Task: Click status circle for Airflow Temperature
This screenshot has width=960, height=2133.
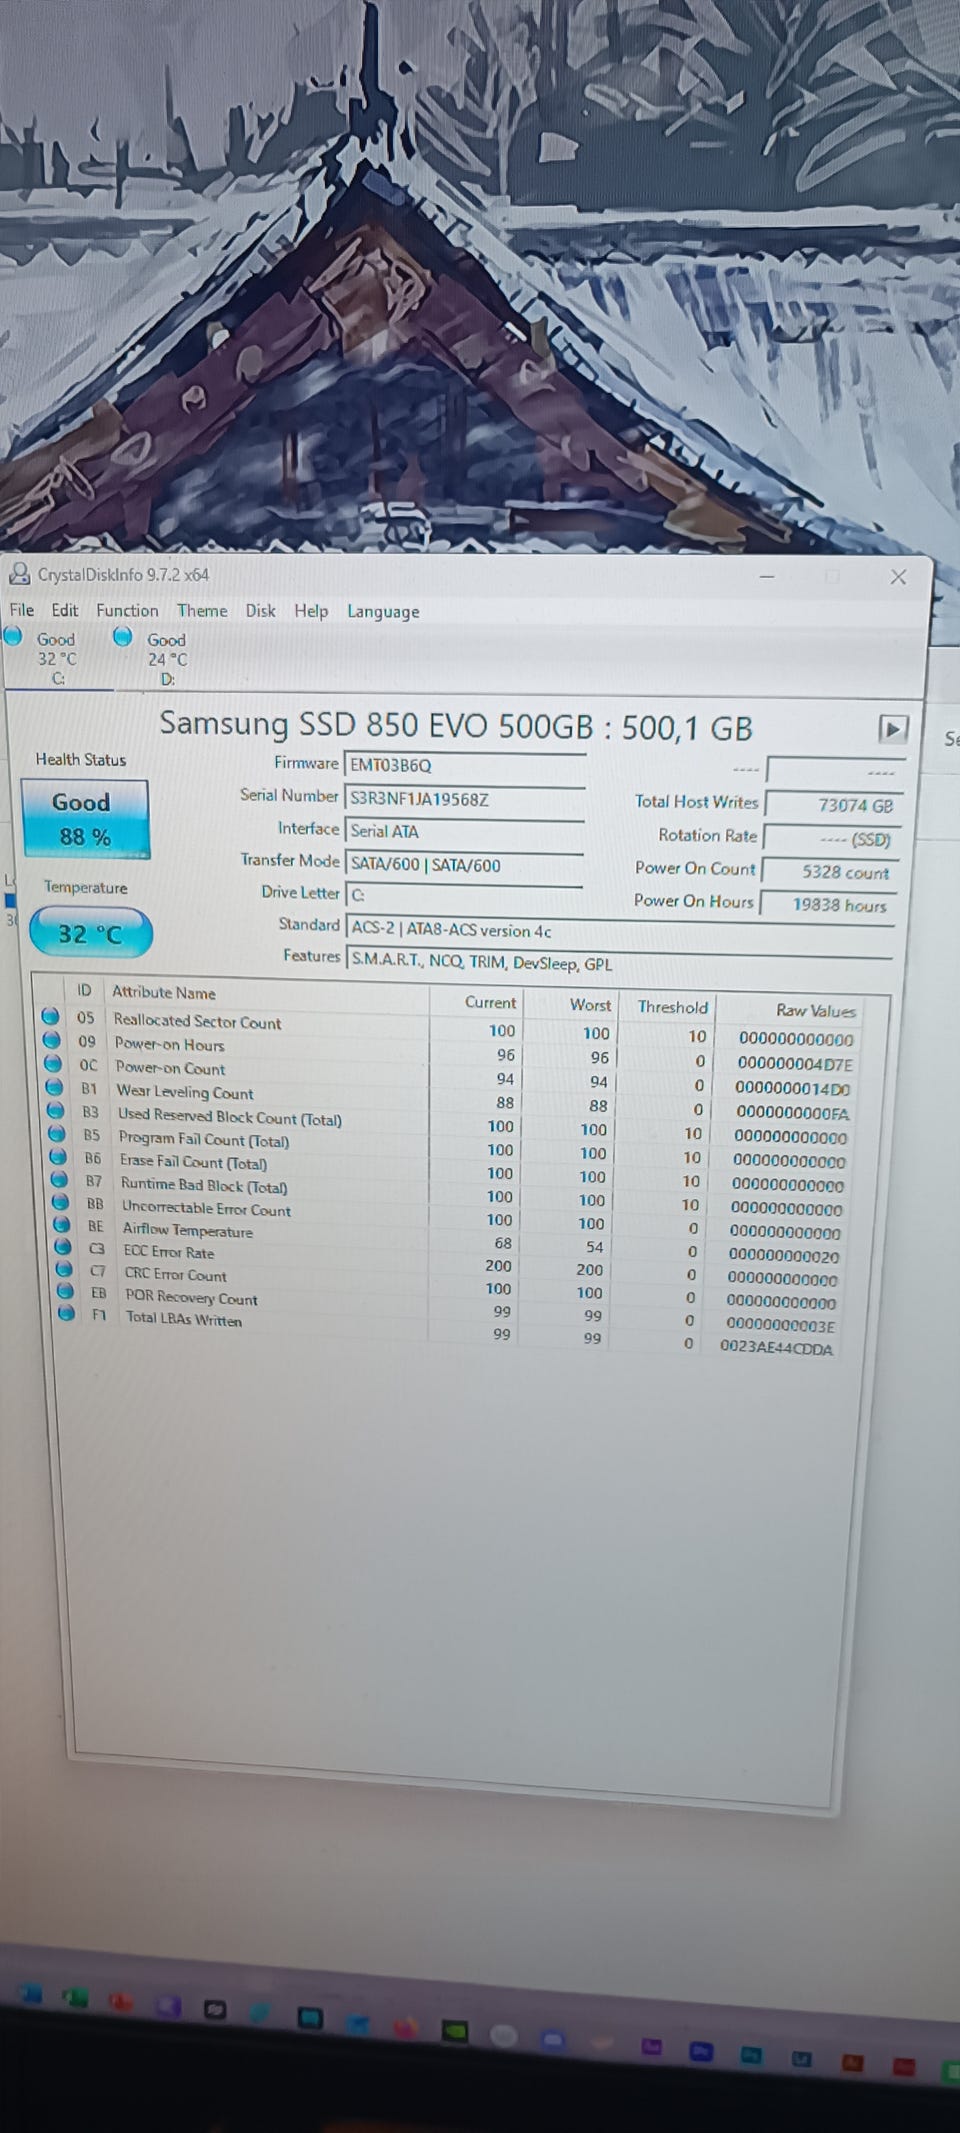Action: coord(62,1225)
